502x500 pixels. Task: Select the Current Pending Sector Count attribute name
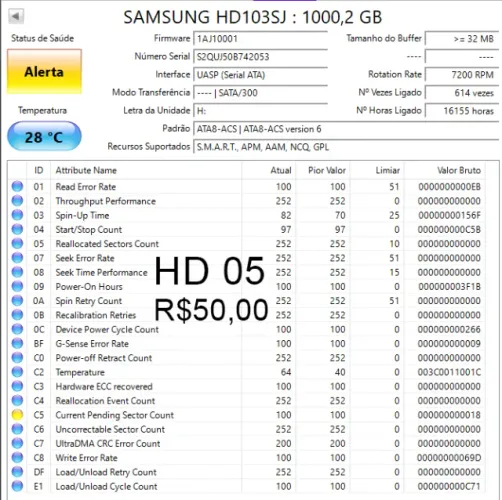[115, 415]
